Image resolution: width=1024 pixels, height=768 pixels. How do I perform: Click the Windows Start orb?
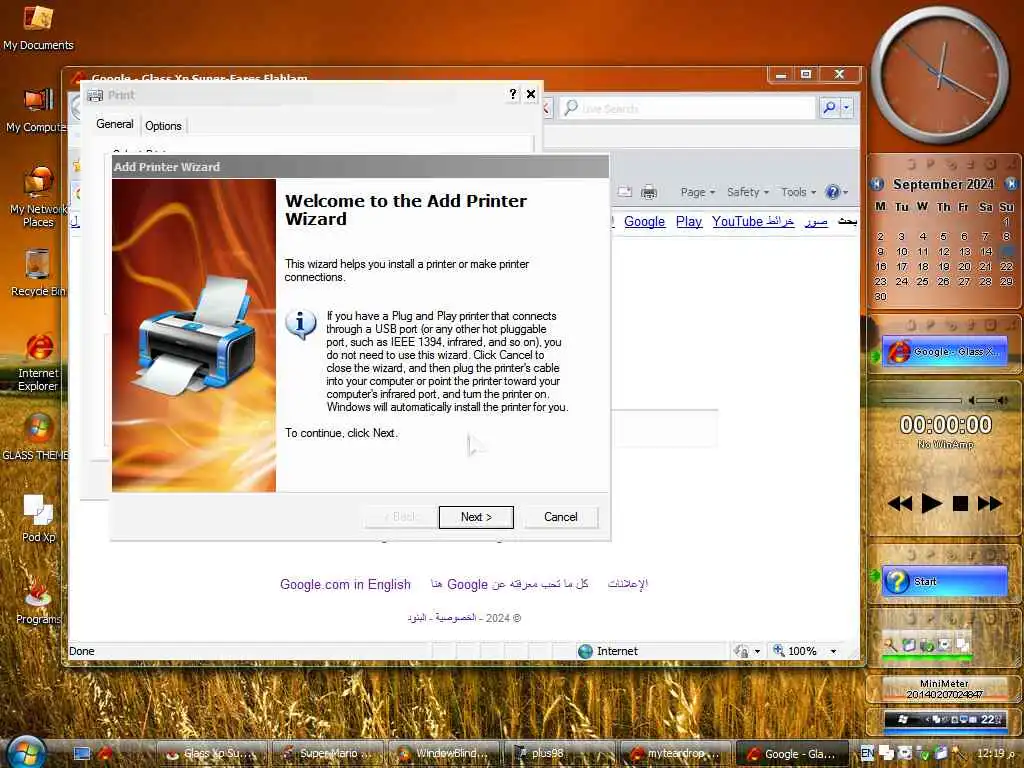pyautogui.click(x=25, y=752)
